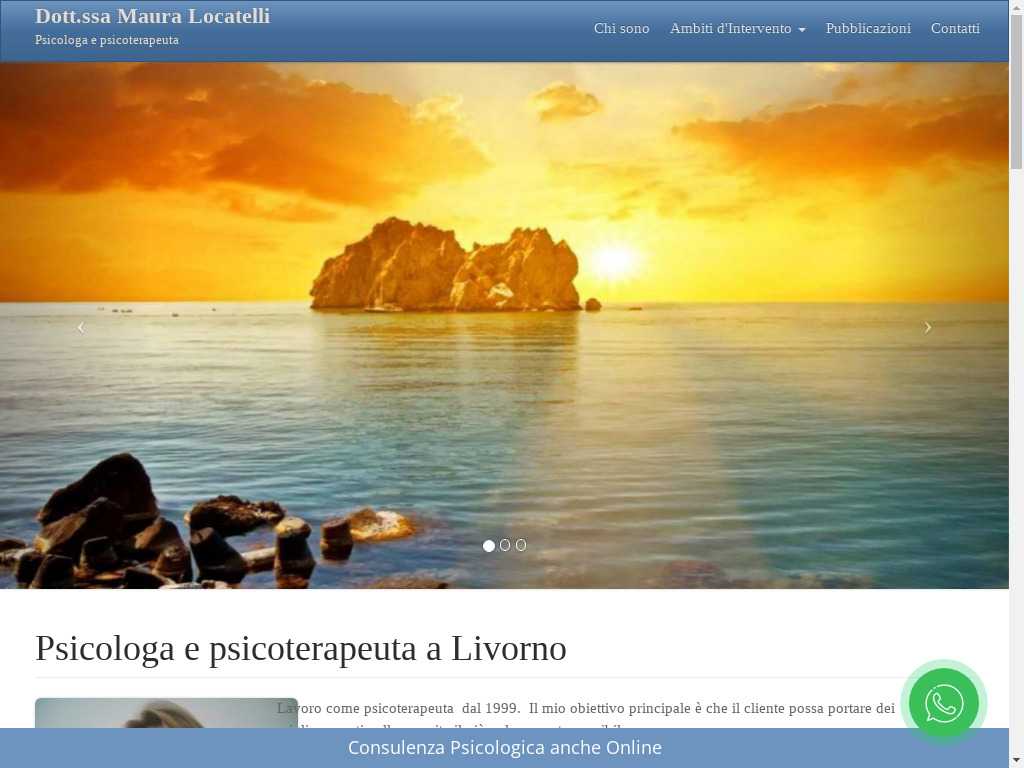Go to previous slide with left arrow
1024x768 pixels.
(x=81, y=327)
